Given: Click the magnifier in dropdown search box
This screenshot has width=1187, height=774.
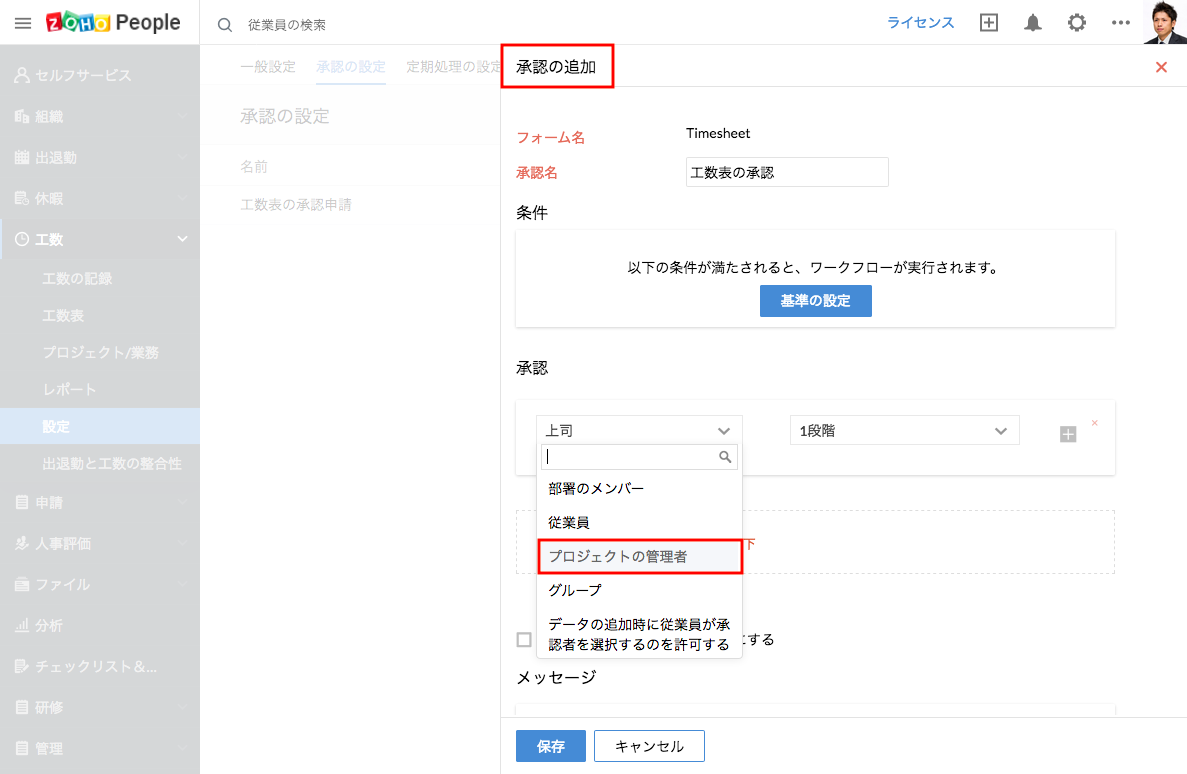Looking at the screenshot, I should point(724,457).
